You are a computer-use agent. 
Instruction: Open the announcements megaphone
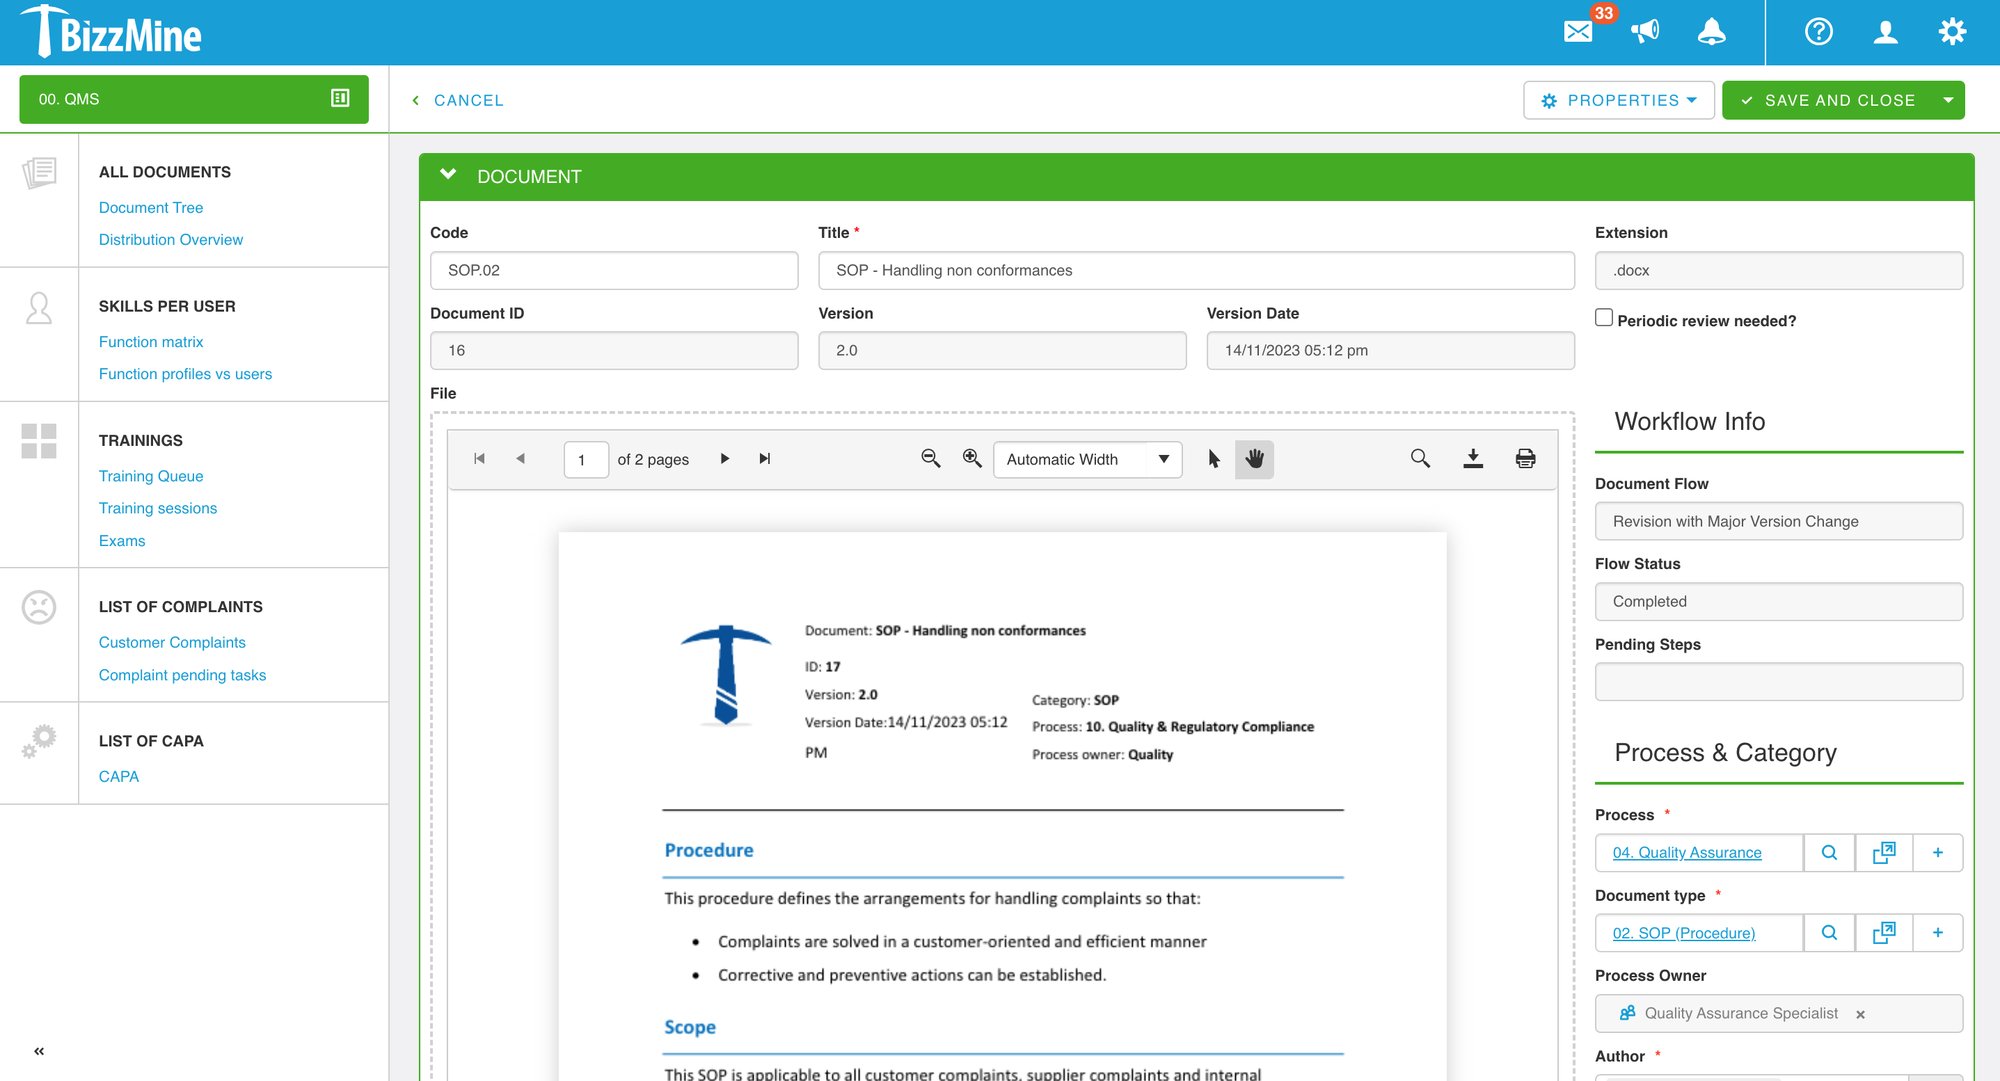1645,31
